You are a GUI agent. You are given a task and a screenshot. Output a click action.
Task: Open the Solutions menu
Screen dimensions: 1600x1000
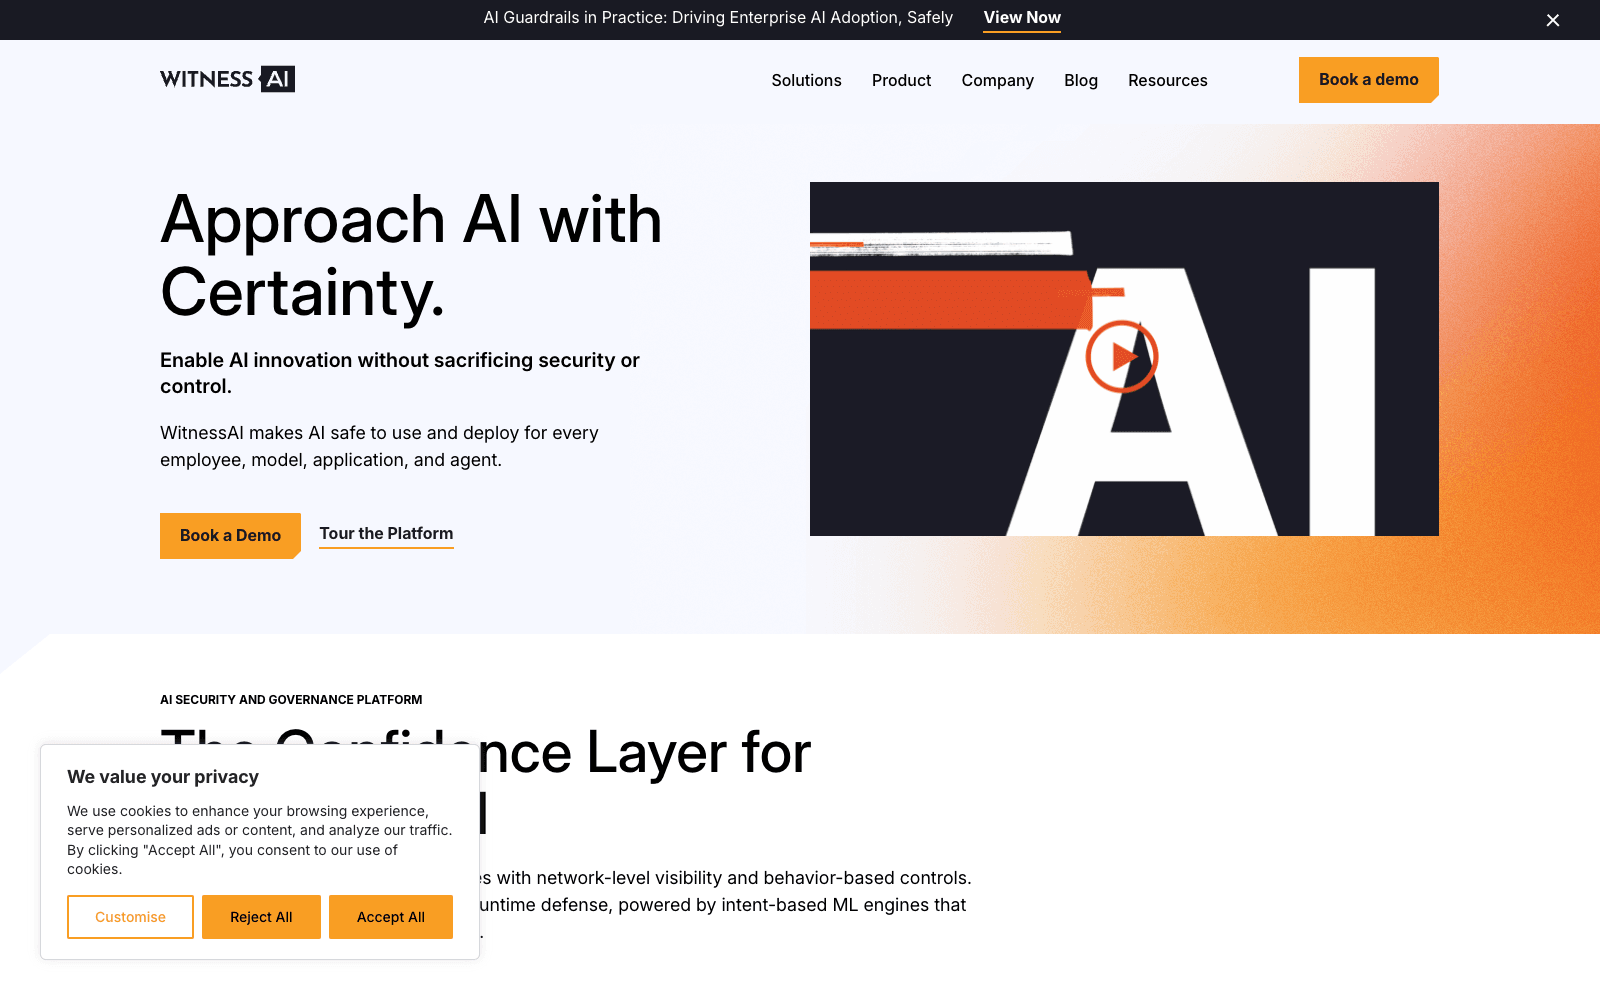806,80
